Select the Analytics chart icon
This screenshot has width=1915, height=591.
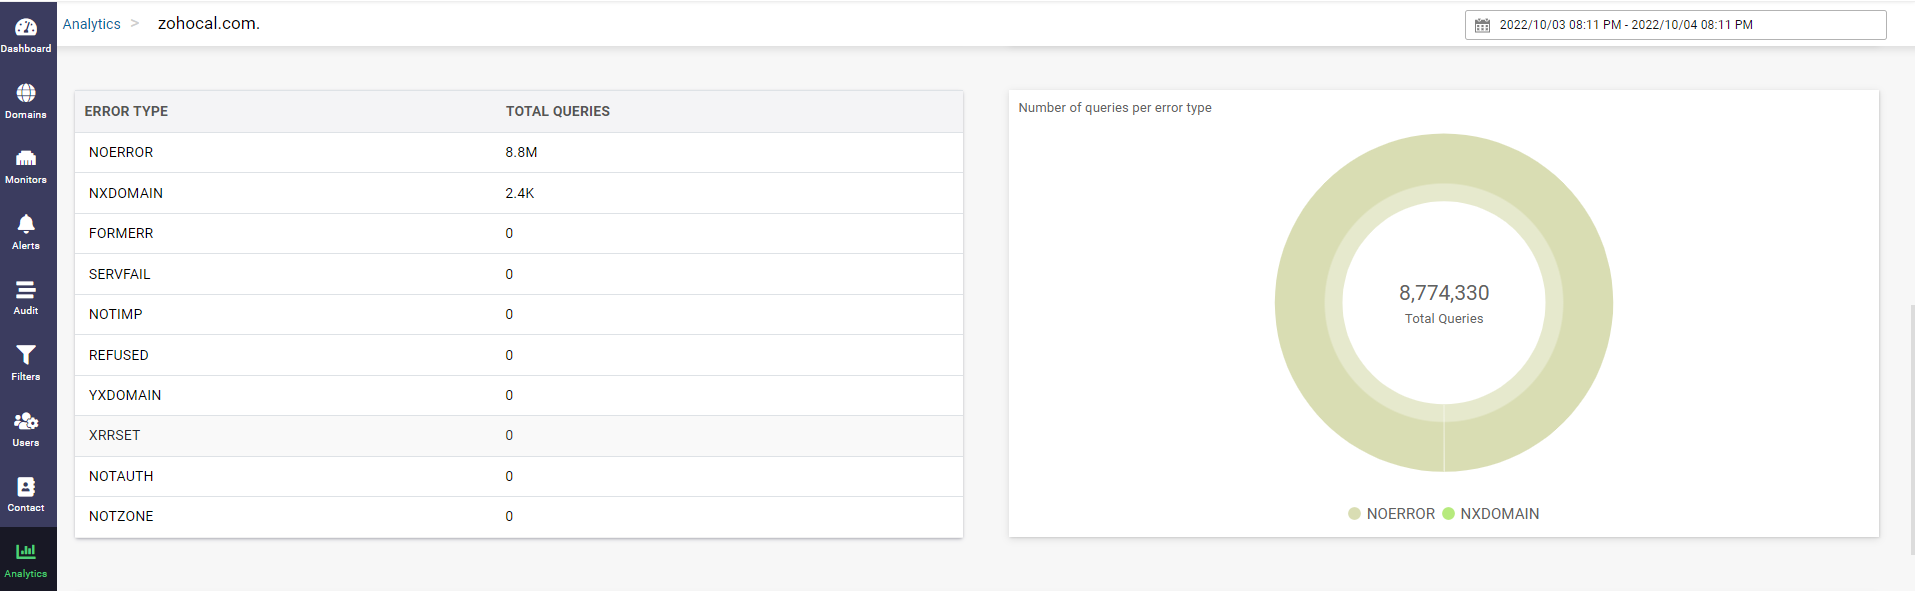coord(26,552)
